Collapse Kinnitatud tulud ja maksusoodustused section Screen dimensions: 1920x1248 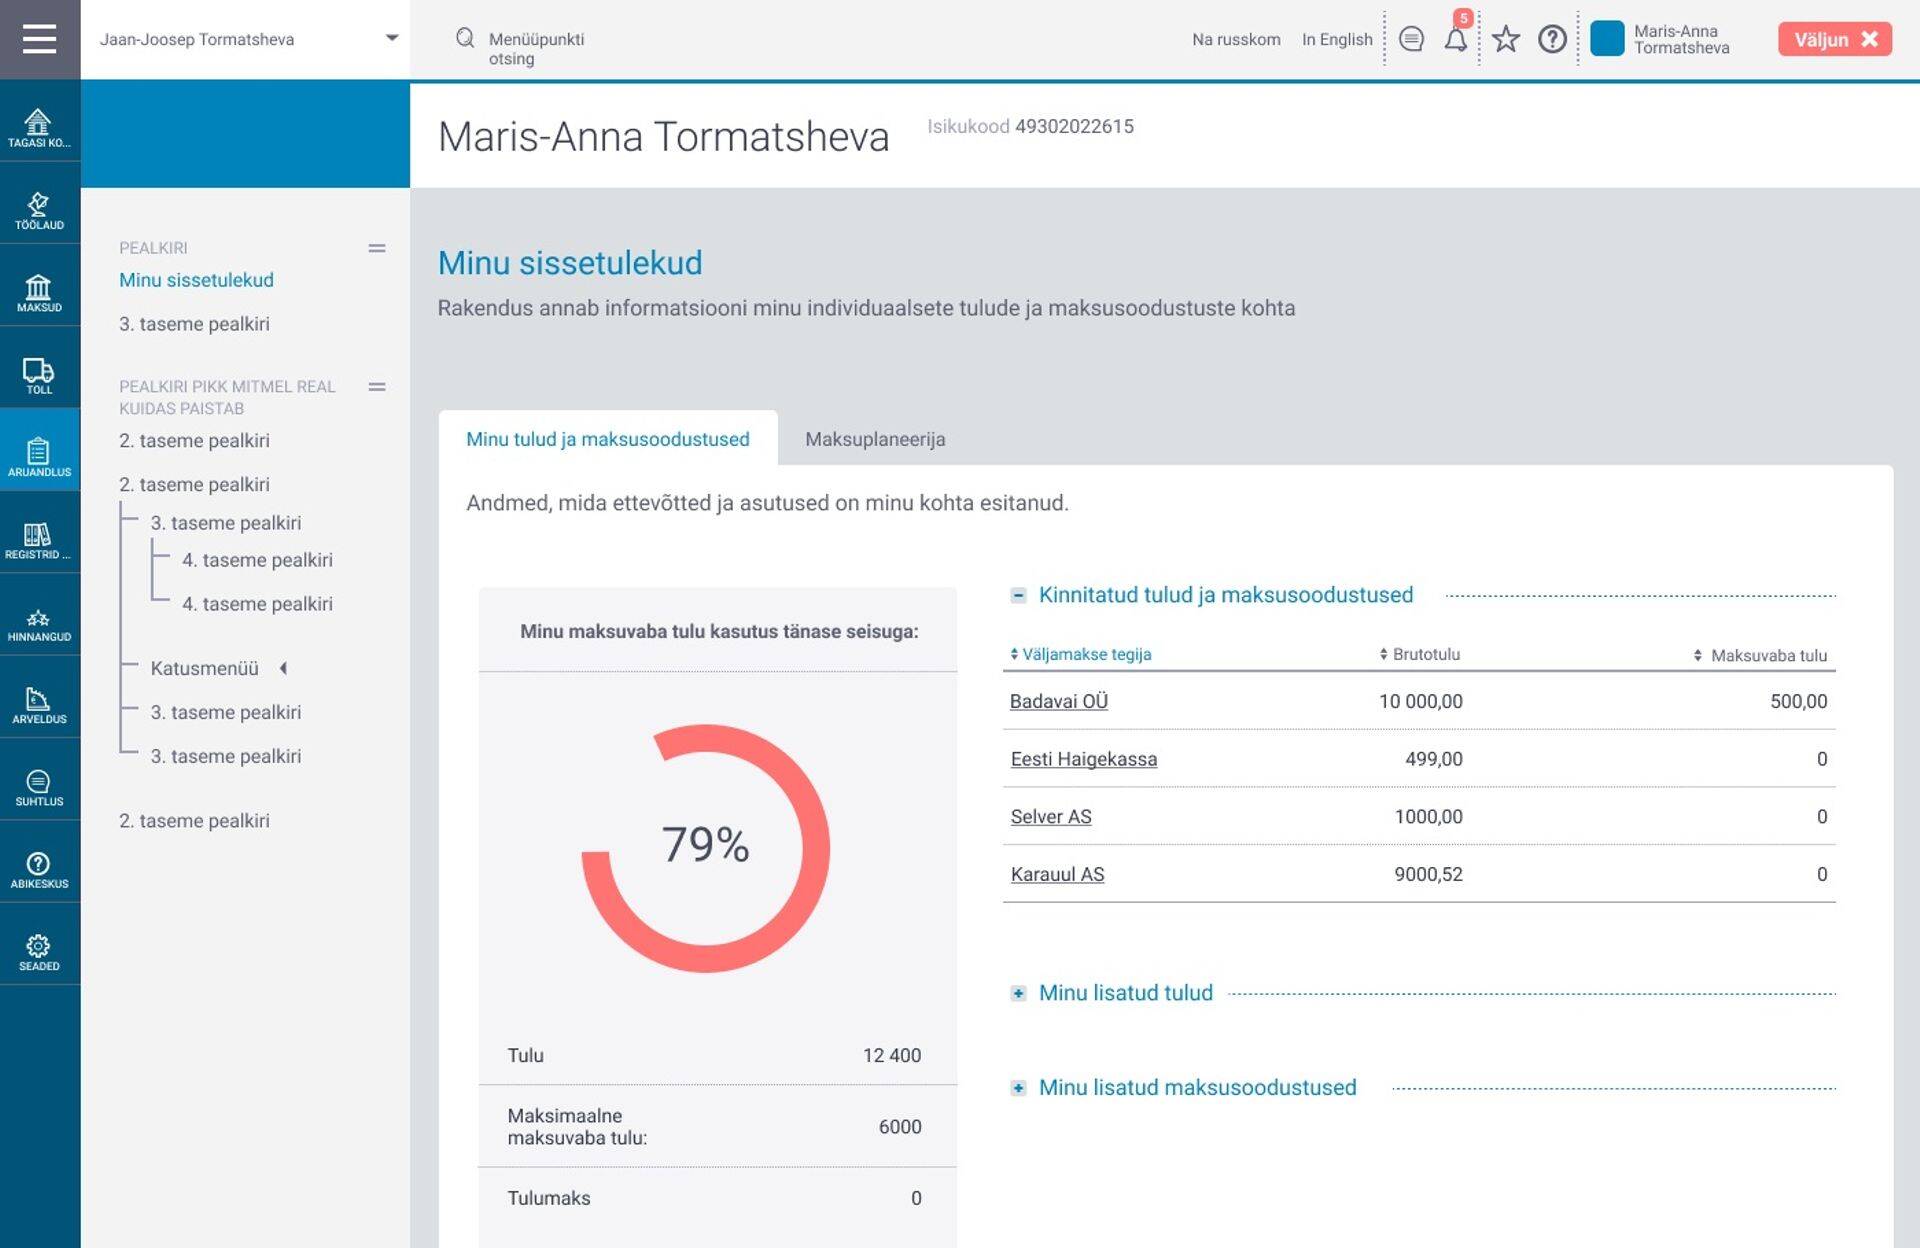tap(1018, 595)
